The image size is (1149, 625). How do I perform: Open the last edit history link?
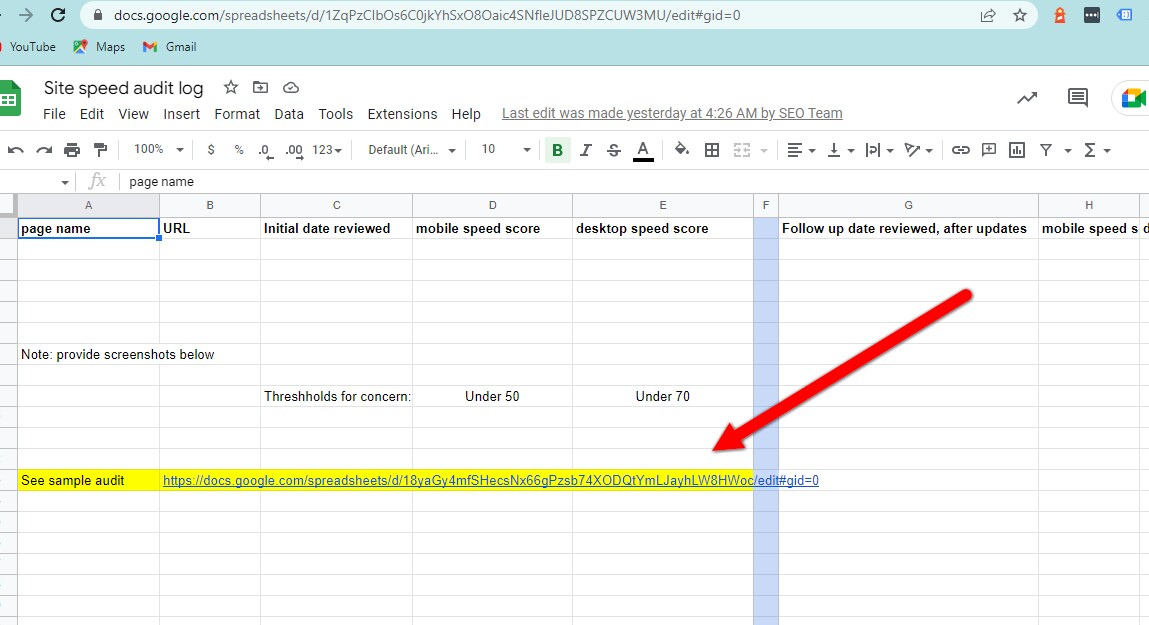[671, 113]
